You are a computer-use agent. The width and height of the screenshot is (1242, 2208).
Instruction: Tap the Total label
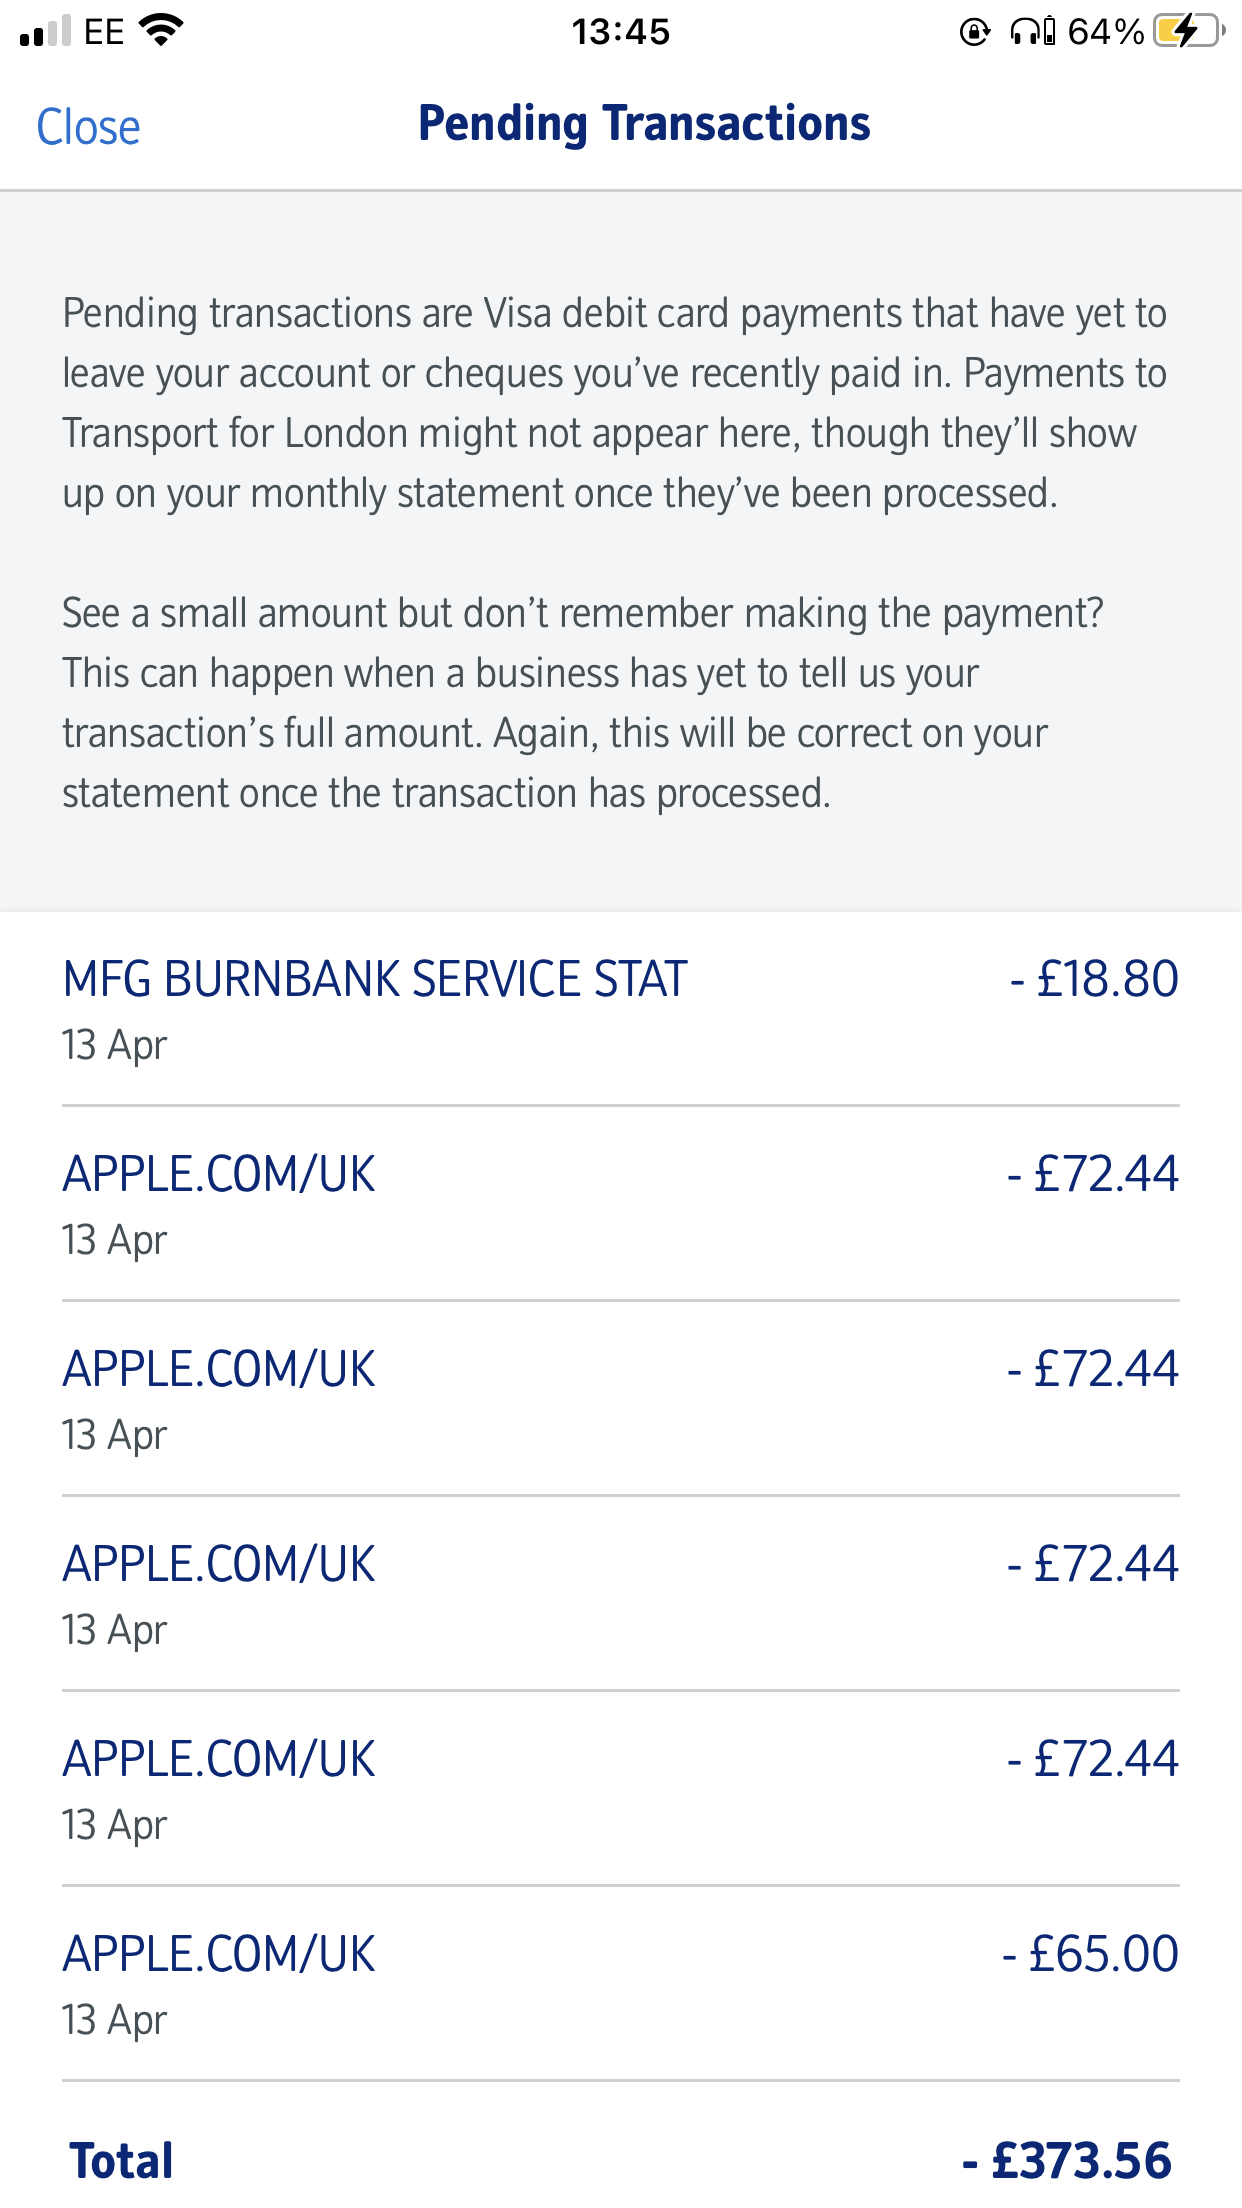121,2161
